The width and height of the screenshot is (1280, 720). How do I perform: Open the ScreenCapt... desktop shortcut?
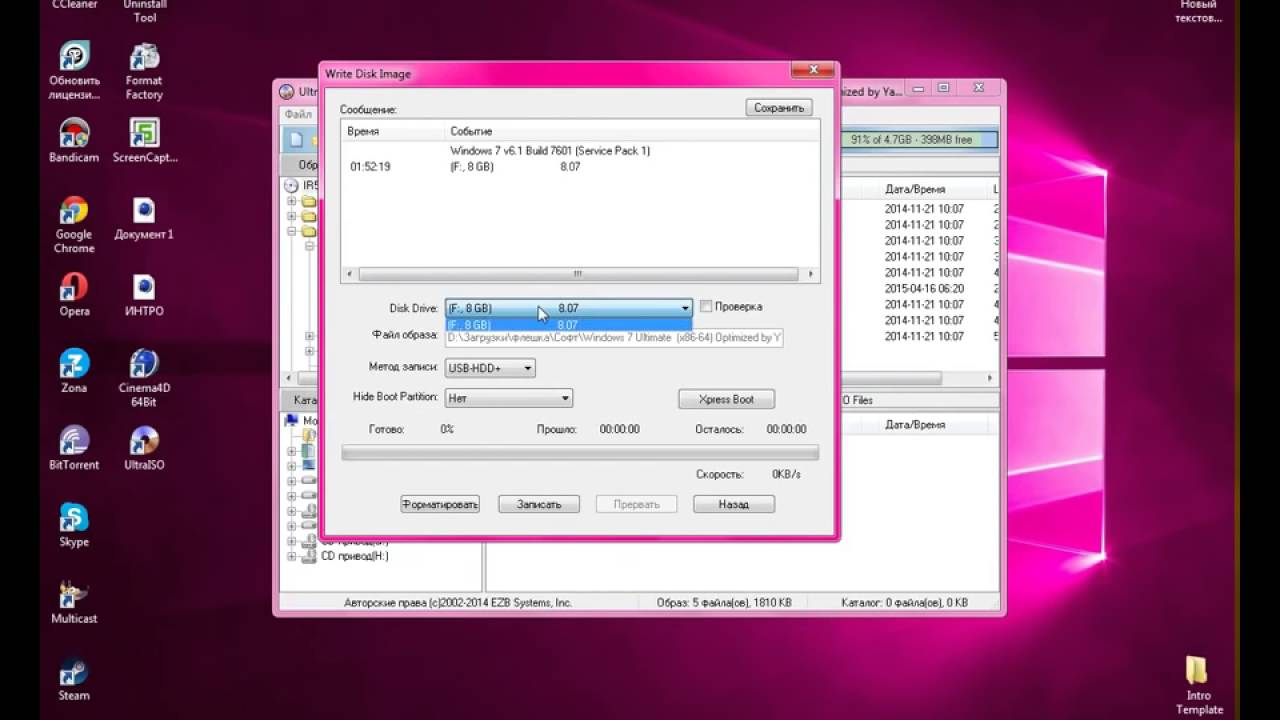pyautogui.click(x=145, y=141)
